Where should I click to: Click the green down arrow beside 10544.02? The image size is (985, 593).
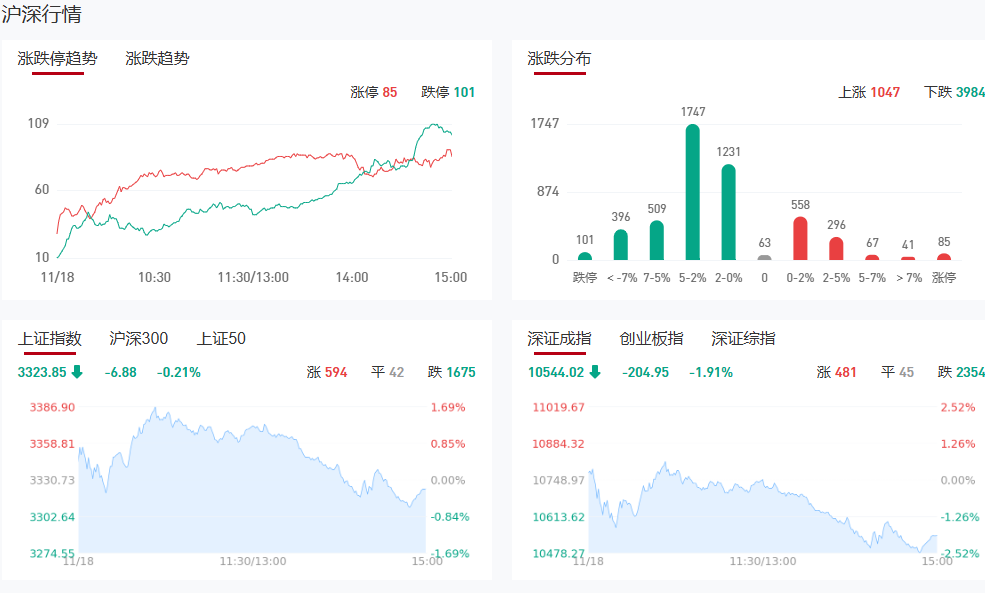(595, 372)
